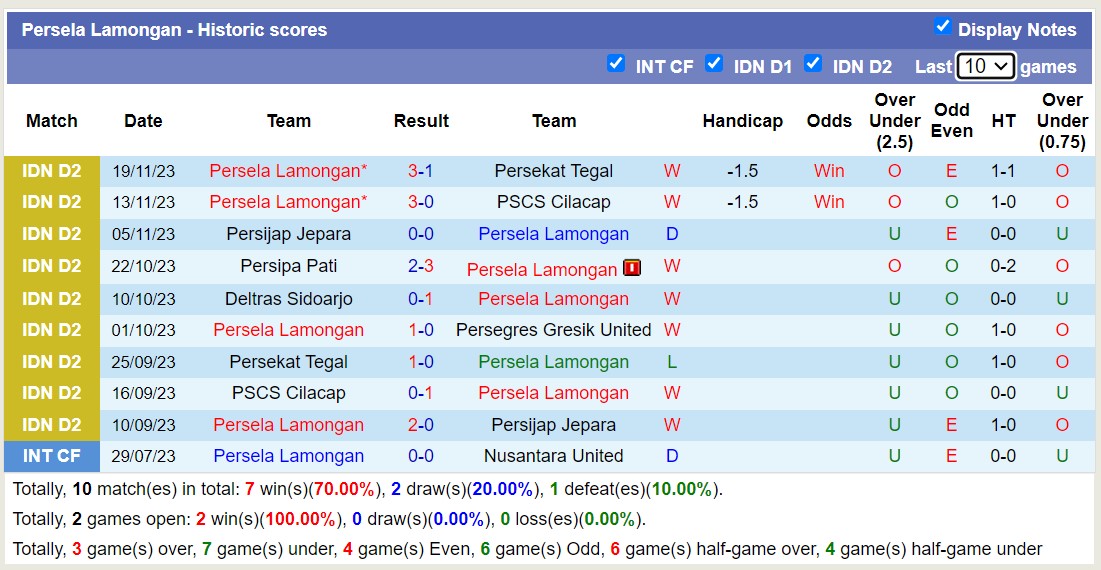Click the Over Under (2.5) column header
Image resolution: width=1101 pixels, height=570 pixels.
pyautogui.click(x=895, y=121)
